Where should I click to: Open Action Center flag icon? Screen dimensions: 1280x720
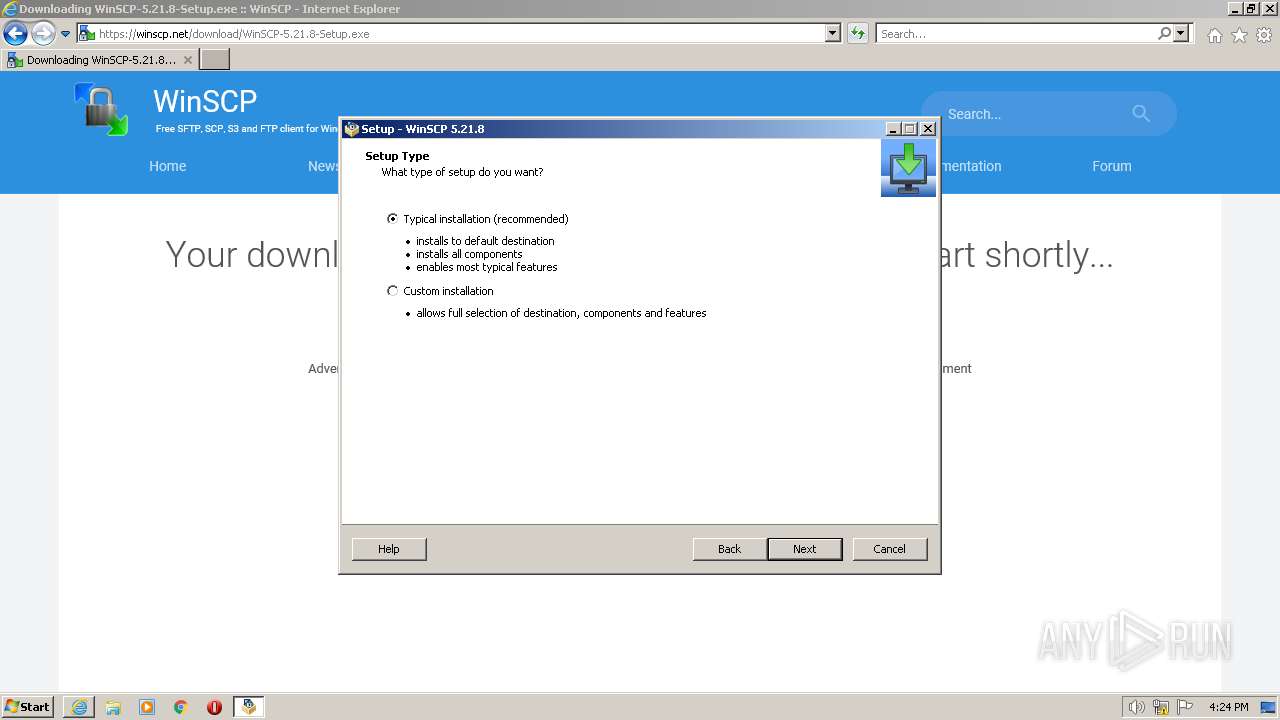tap(1185, 707)
